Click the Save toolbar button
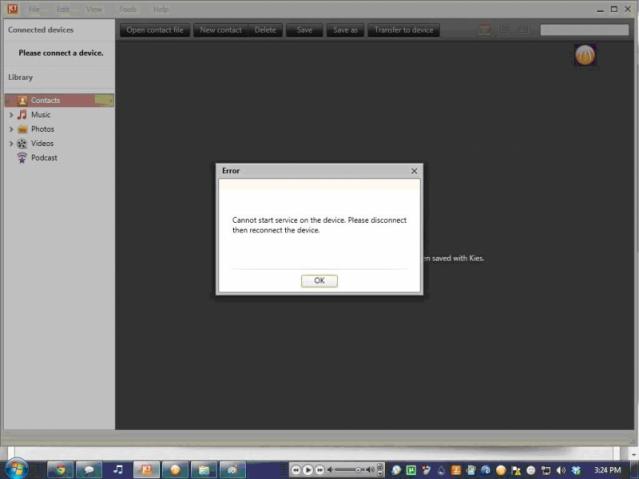The width and height of the screenshot is (639, 479). coord(304,30)
